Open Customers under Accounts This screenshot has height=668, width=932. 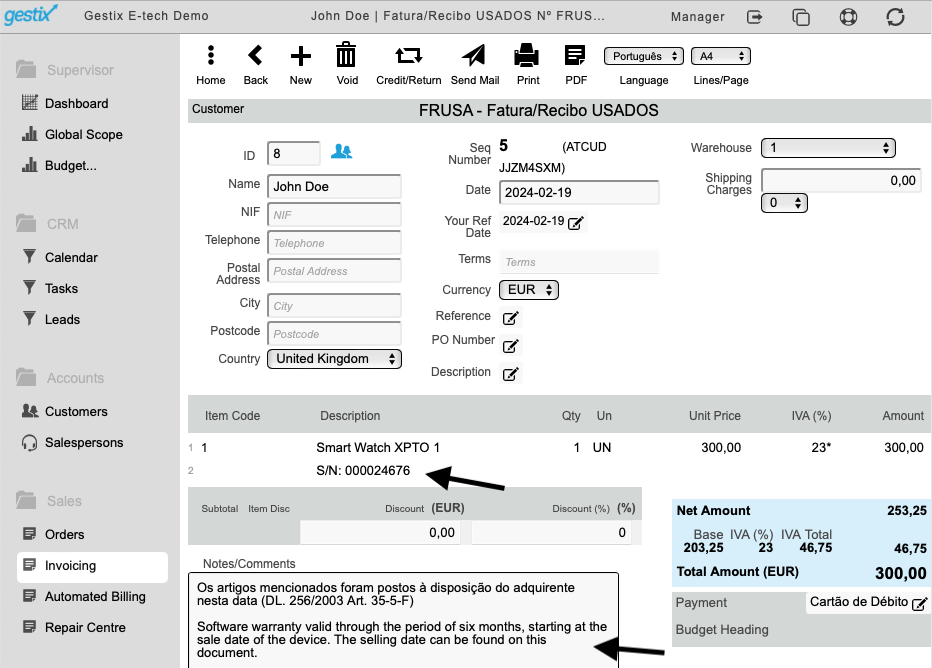pyautogui.click(x=76, y=411)
